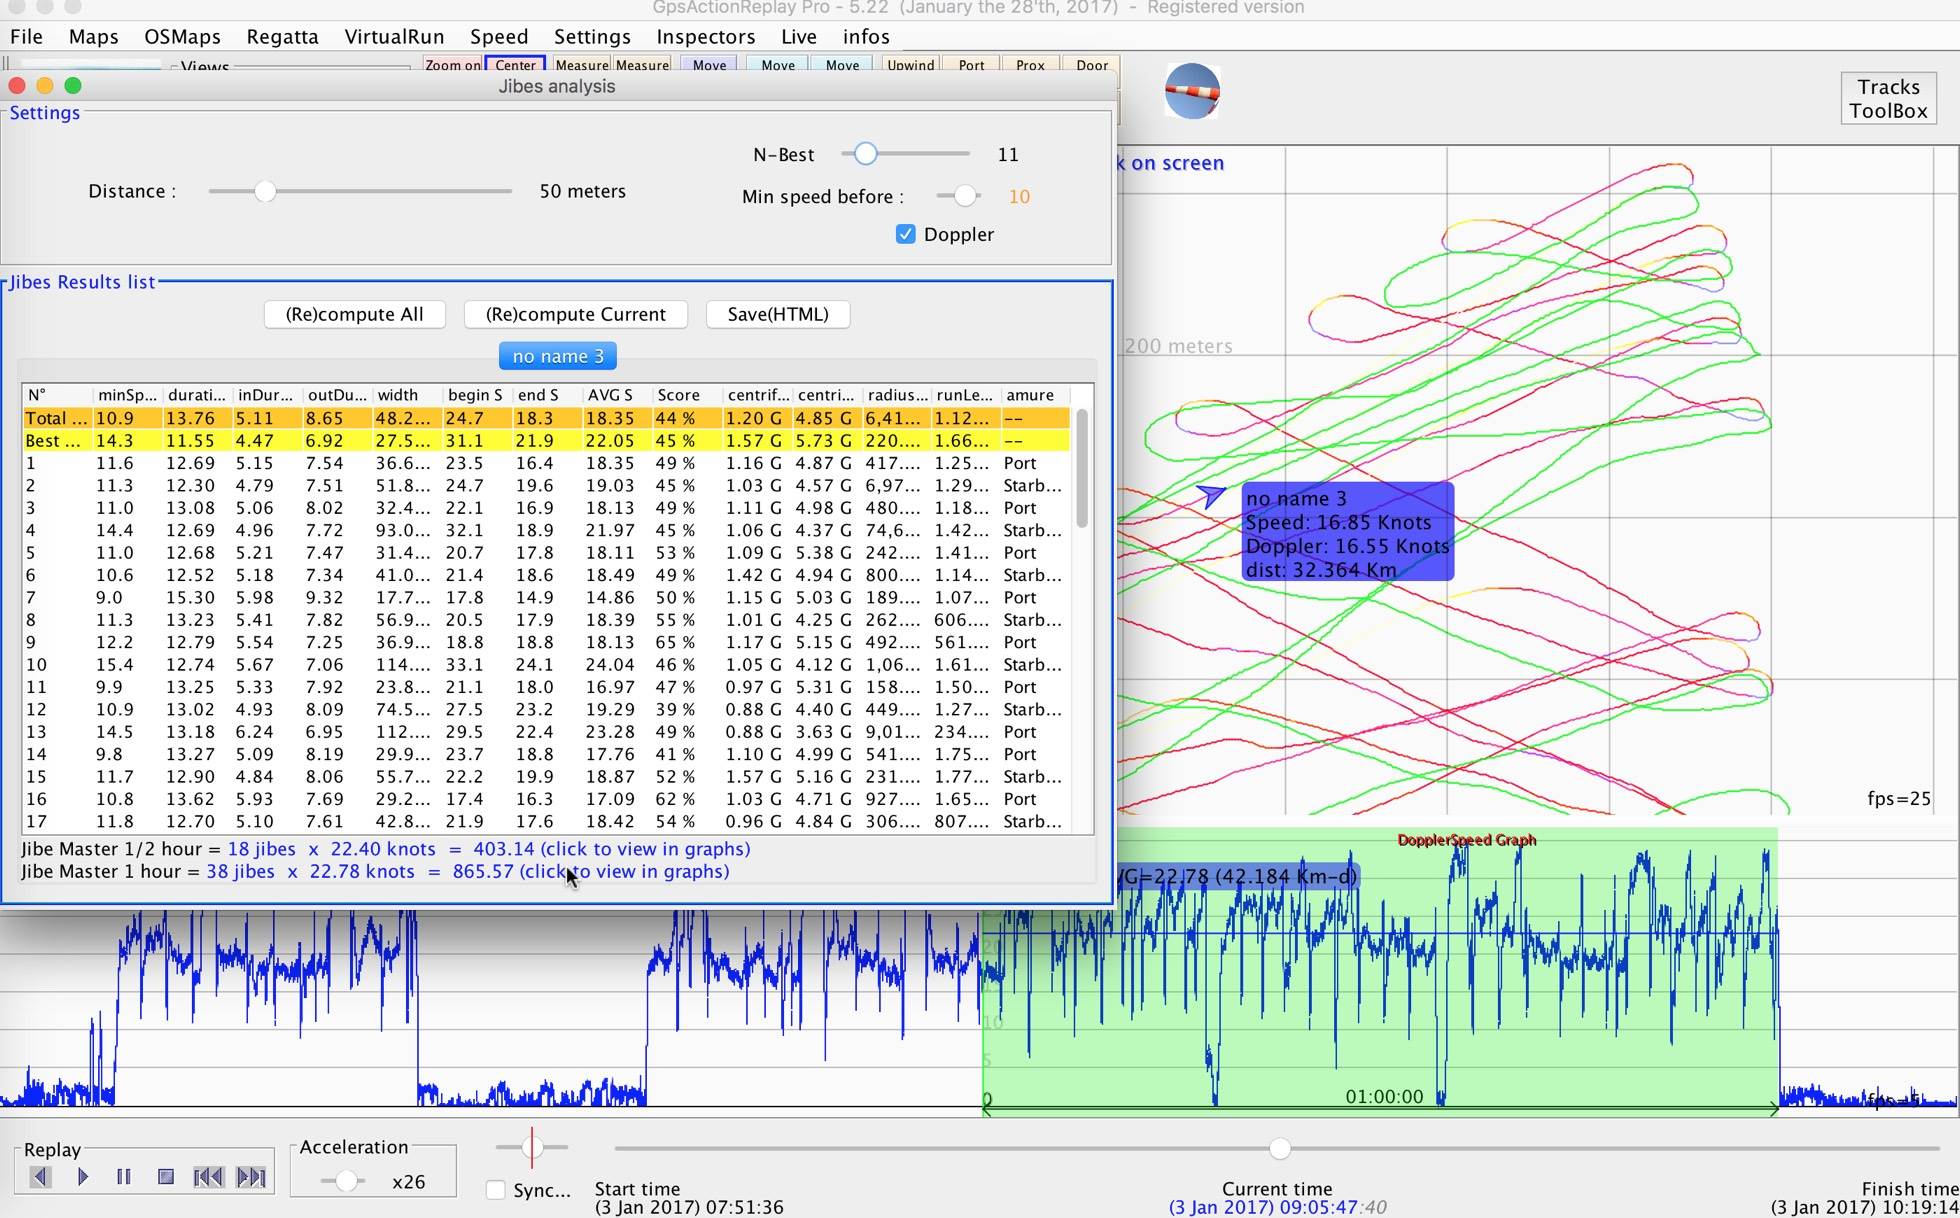Stop the replay with the square icon
The height and width of the screenshot is (1218, 1960).
[166, 1177]
